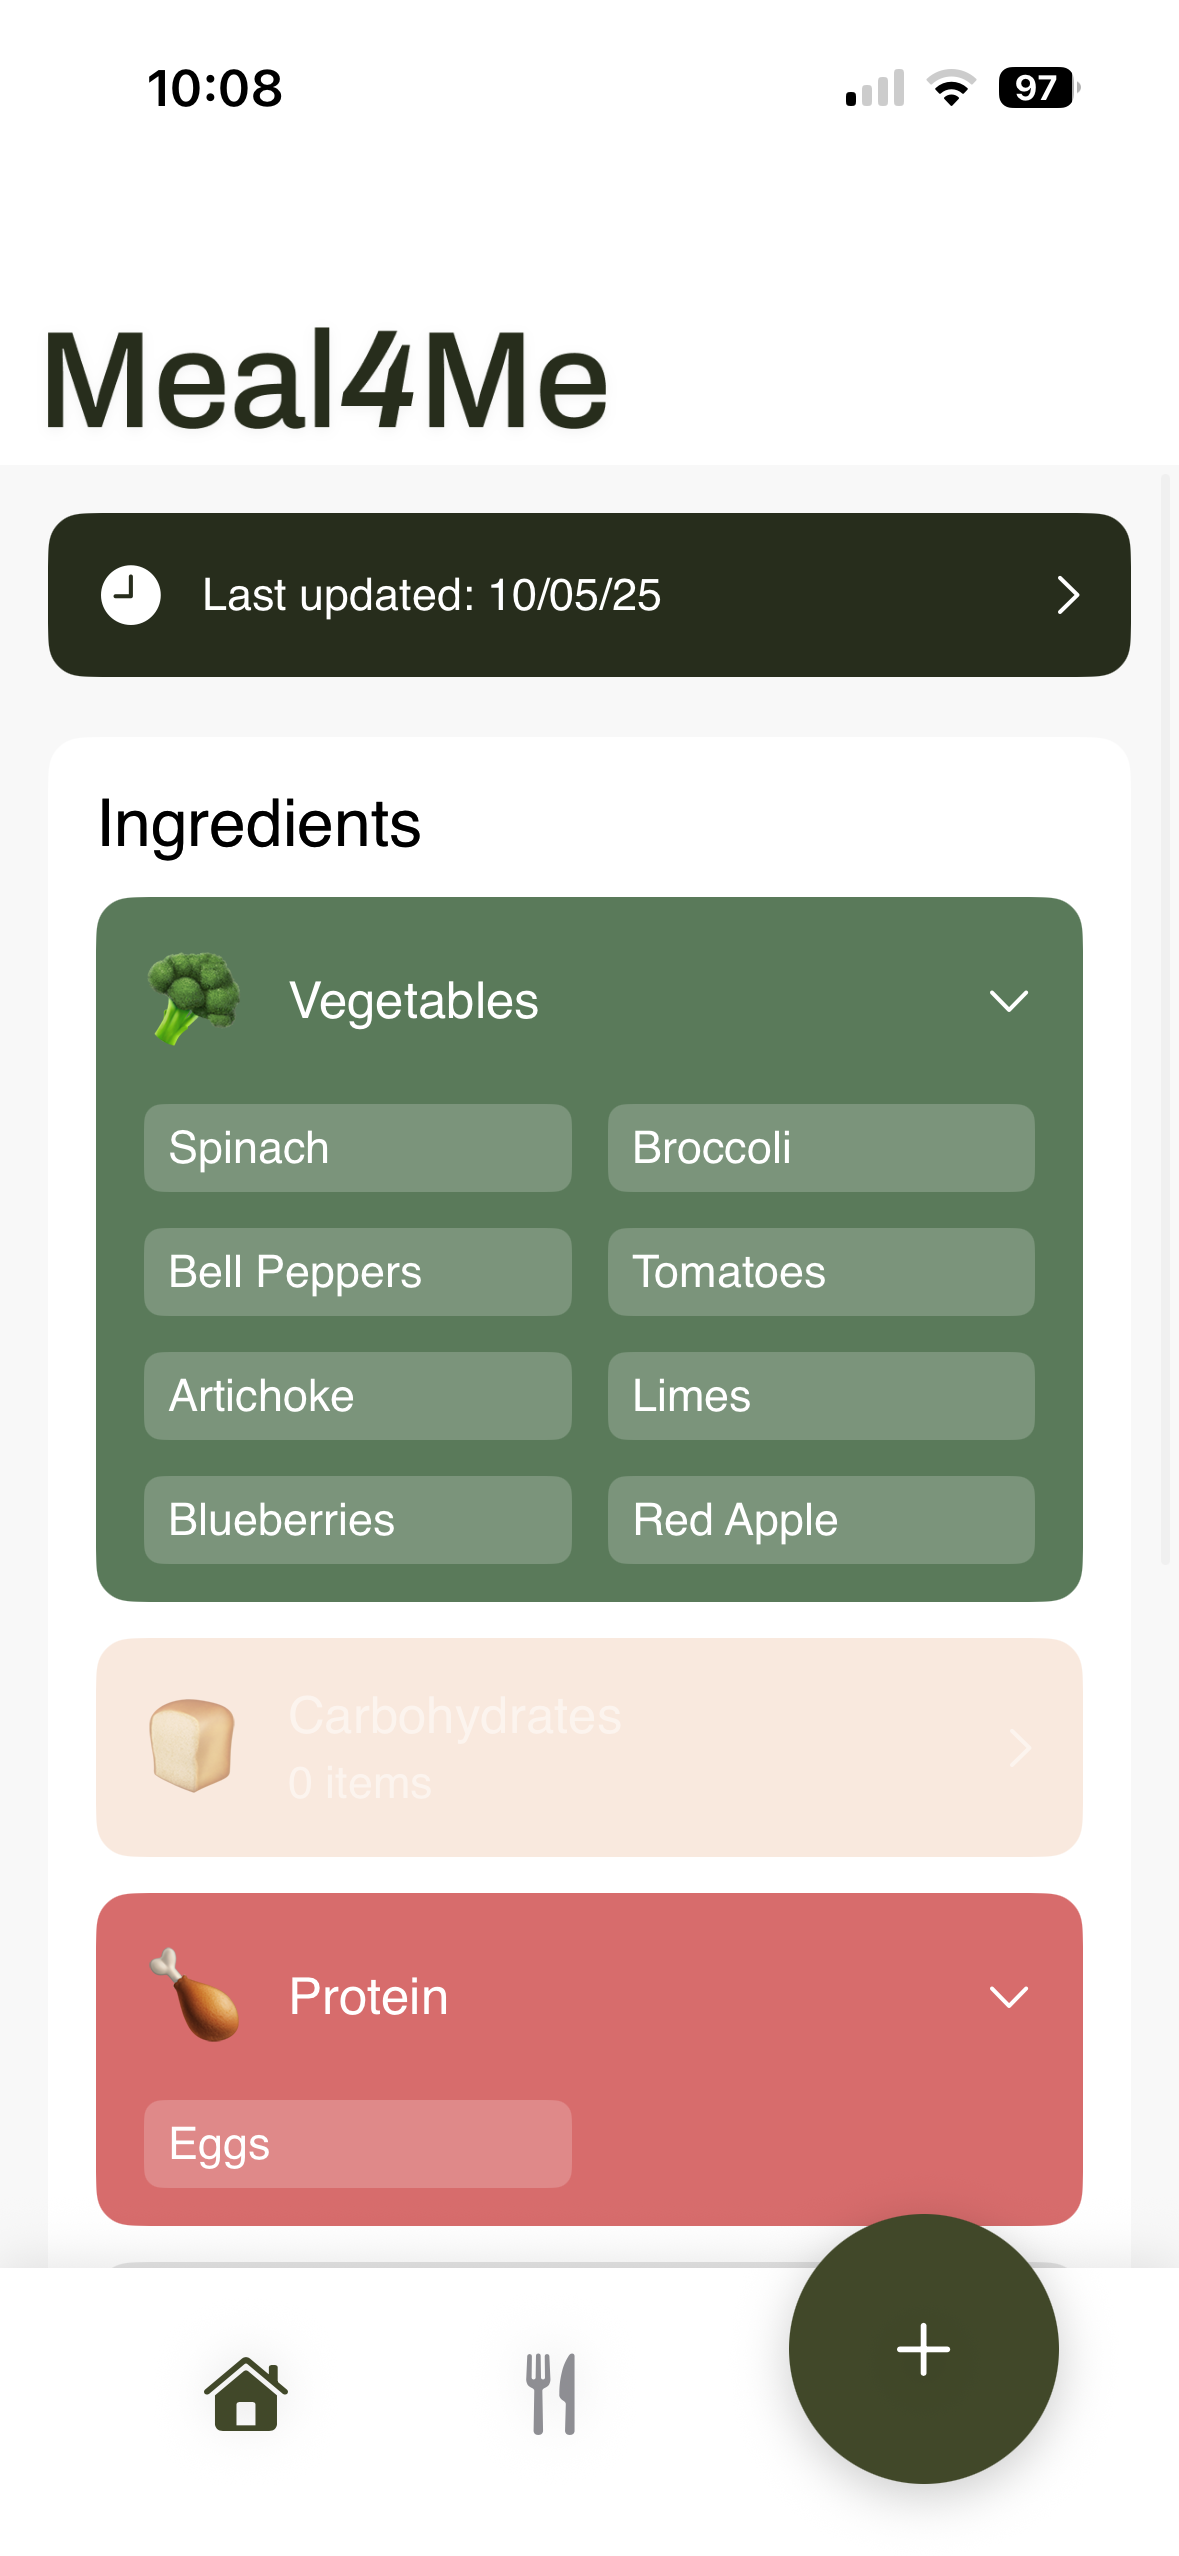Tap the bread Carbohydrates icon
The height and width of the screenshot is (2556, 1179).
[x=192, y=1745]
